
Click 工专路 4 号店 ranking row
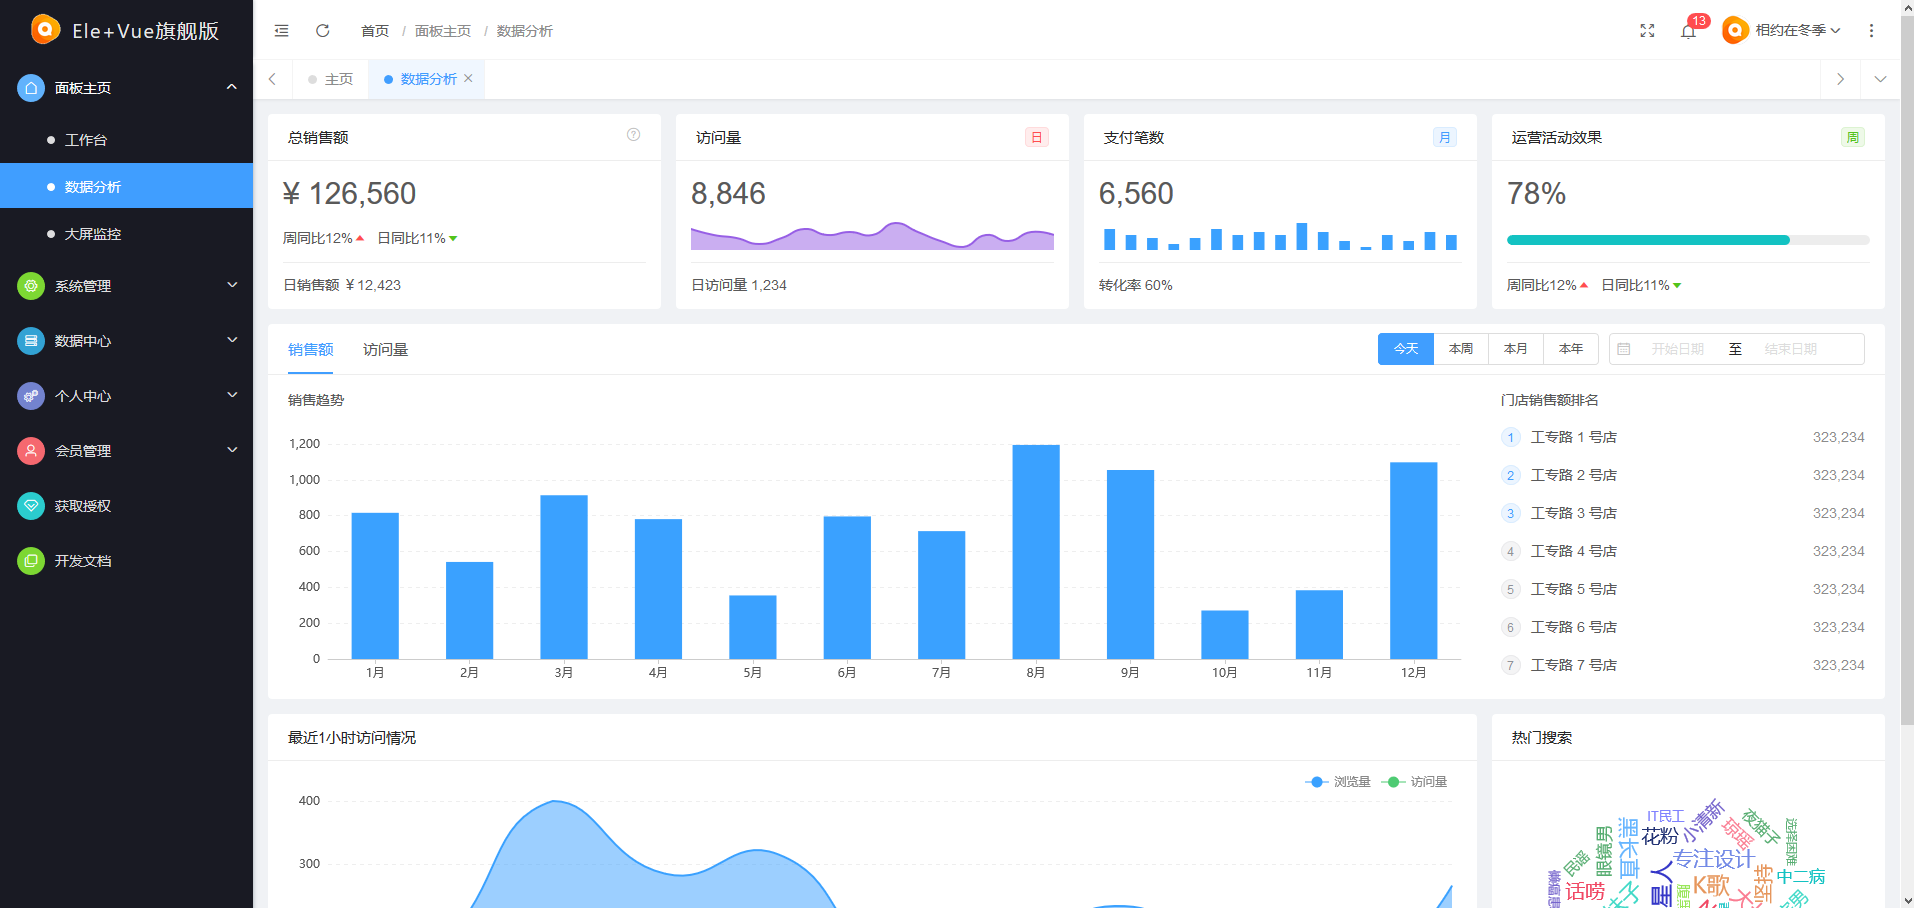coord(1683,551)
